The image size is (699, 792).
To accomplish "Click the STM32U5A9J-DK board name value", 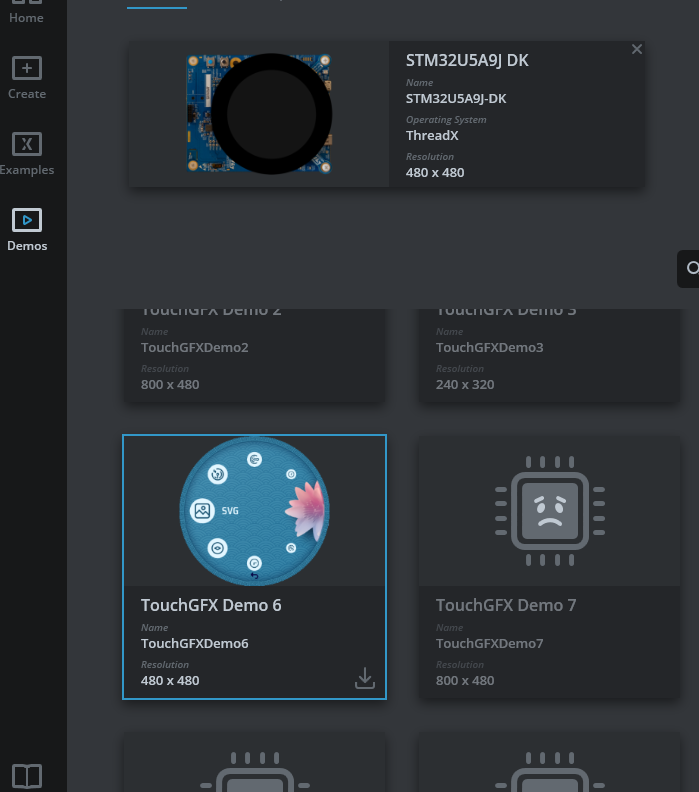I will (x=456, y=98).
